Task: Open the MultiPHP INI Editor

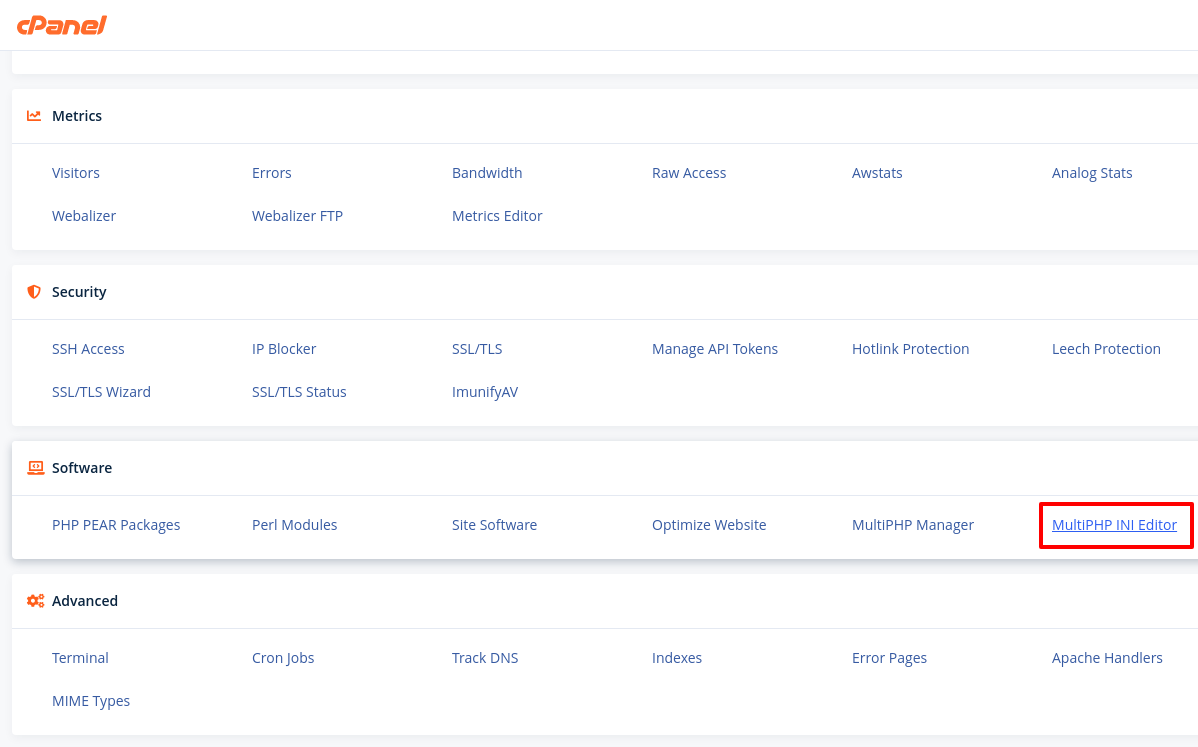Action: pyautogui.click(x=1114, y=525)
